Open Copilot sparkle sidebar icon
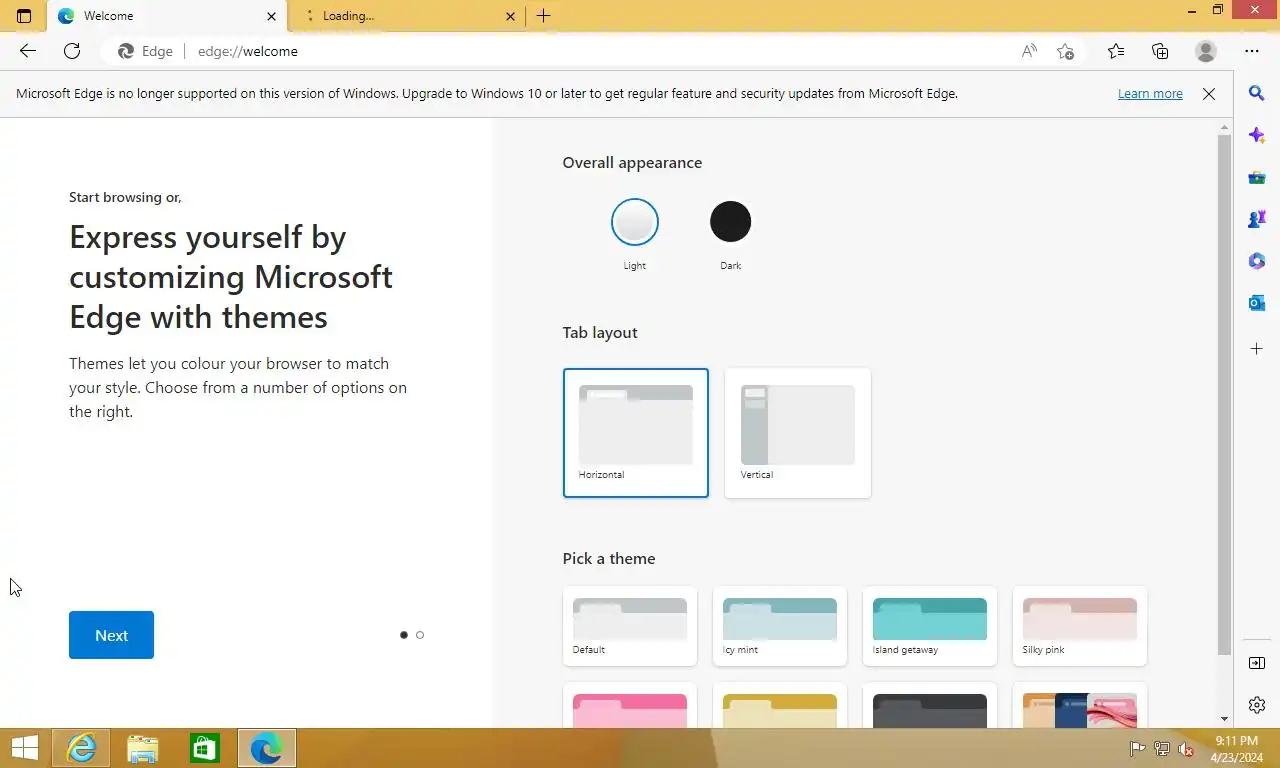 tap(1257, 135)
